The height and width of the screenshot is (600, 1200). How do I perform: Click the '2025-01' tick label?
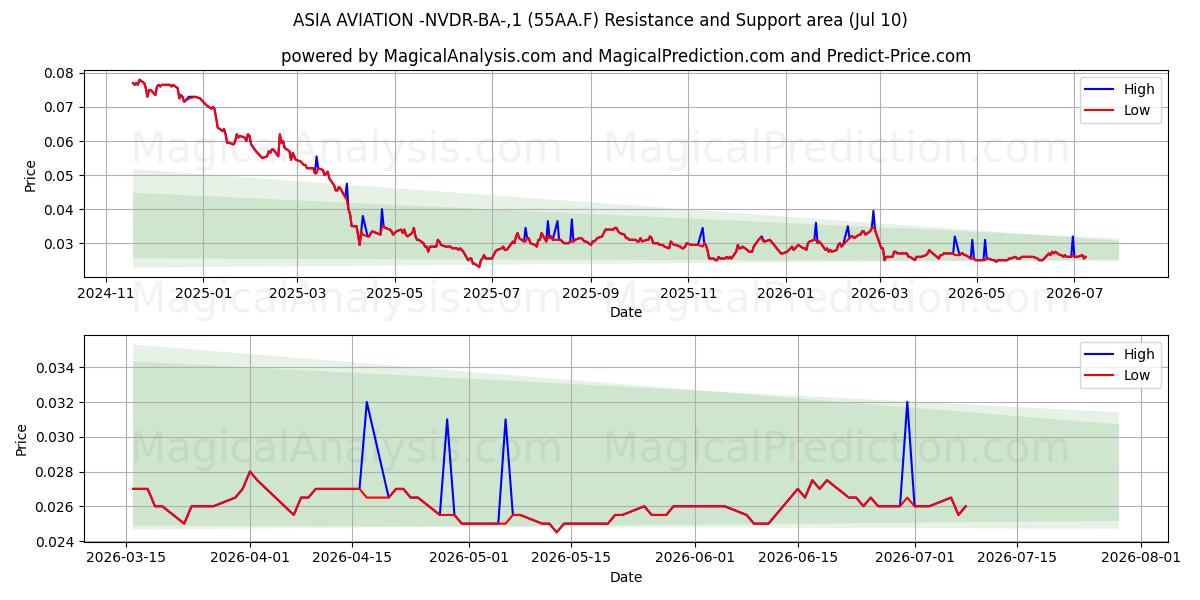click(x=203, y=293)
